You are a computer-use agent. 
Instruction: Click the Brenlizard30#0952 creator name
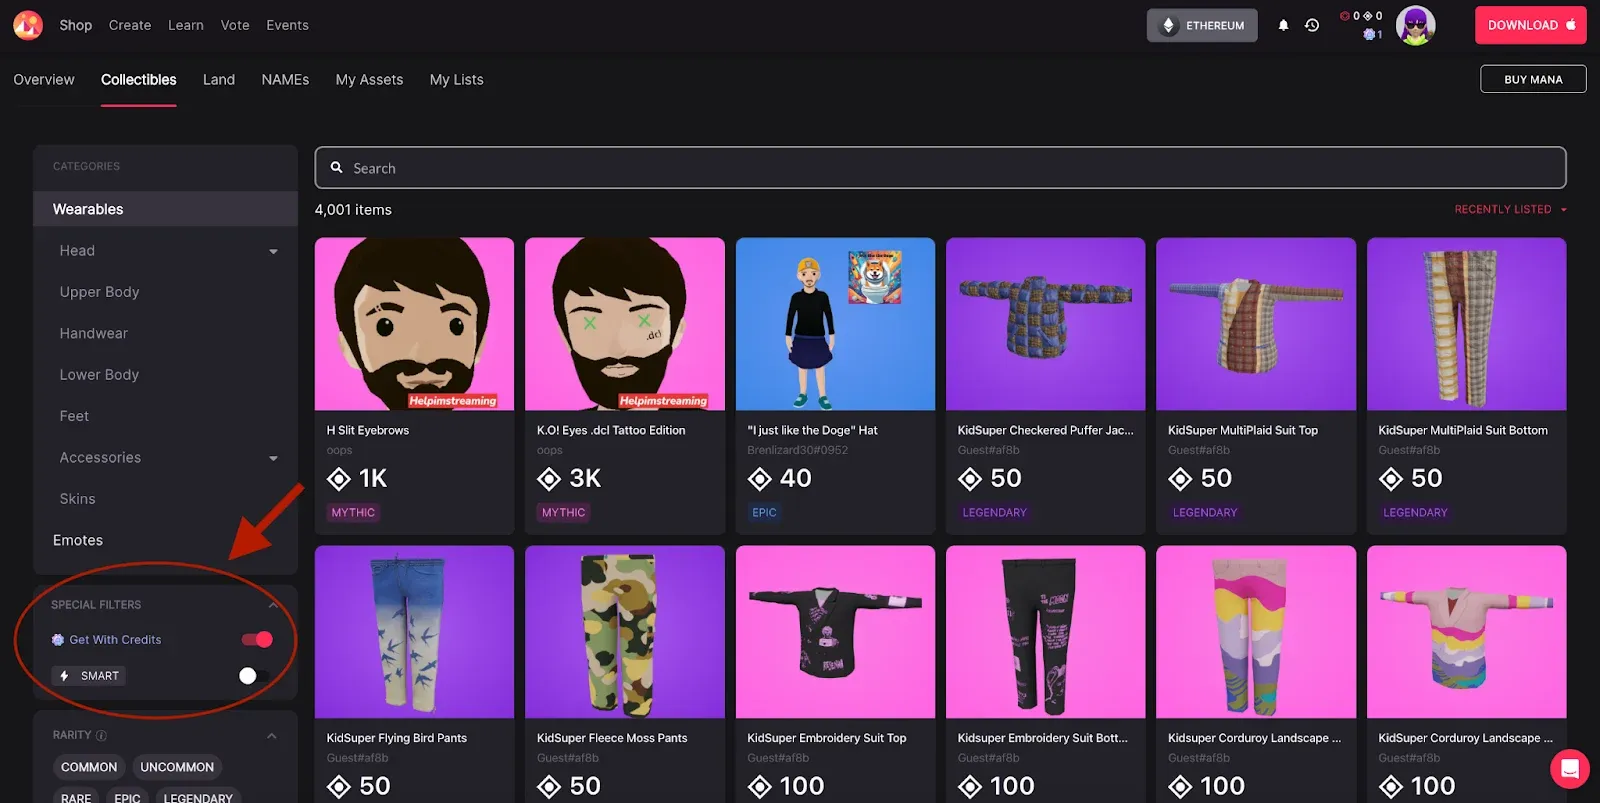(797, 450)
